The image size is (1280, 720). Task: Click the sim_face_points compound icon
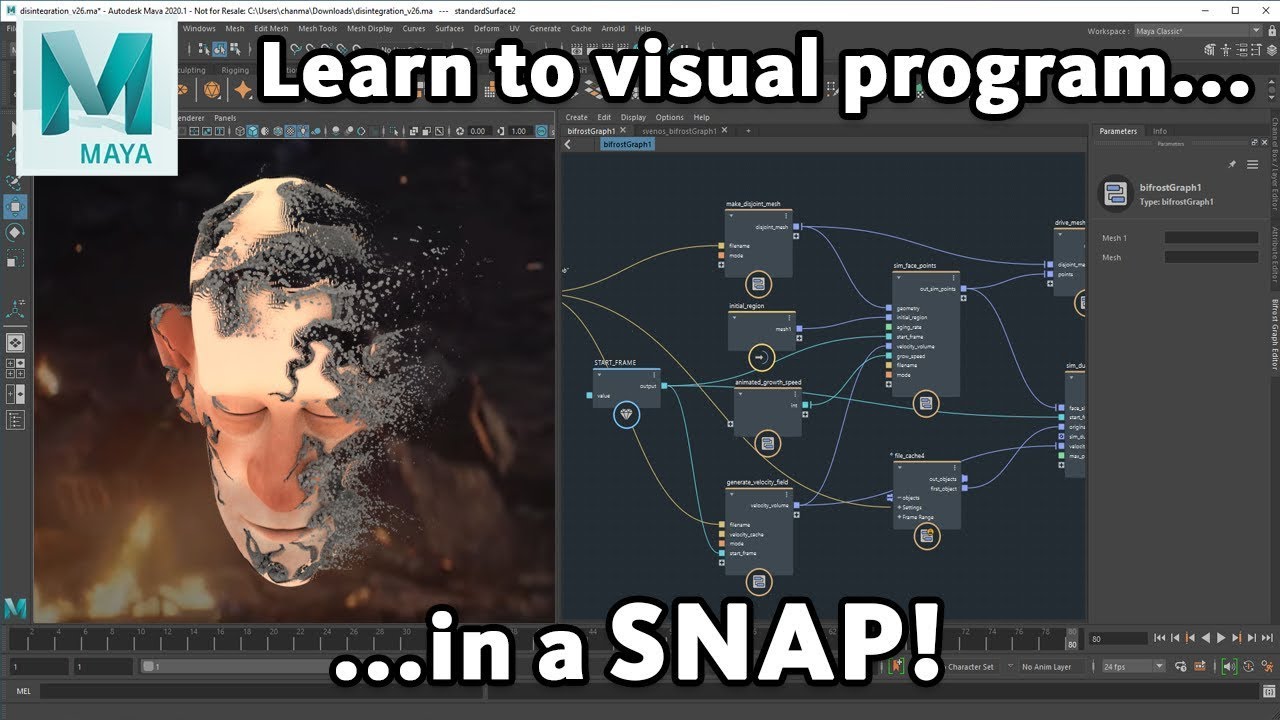926,403
